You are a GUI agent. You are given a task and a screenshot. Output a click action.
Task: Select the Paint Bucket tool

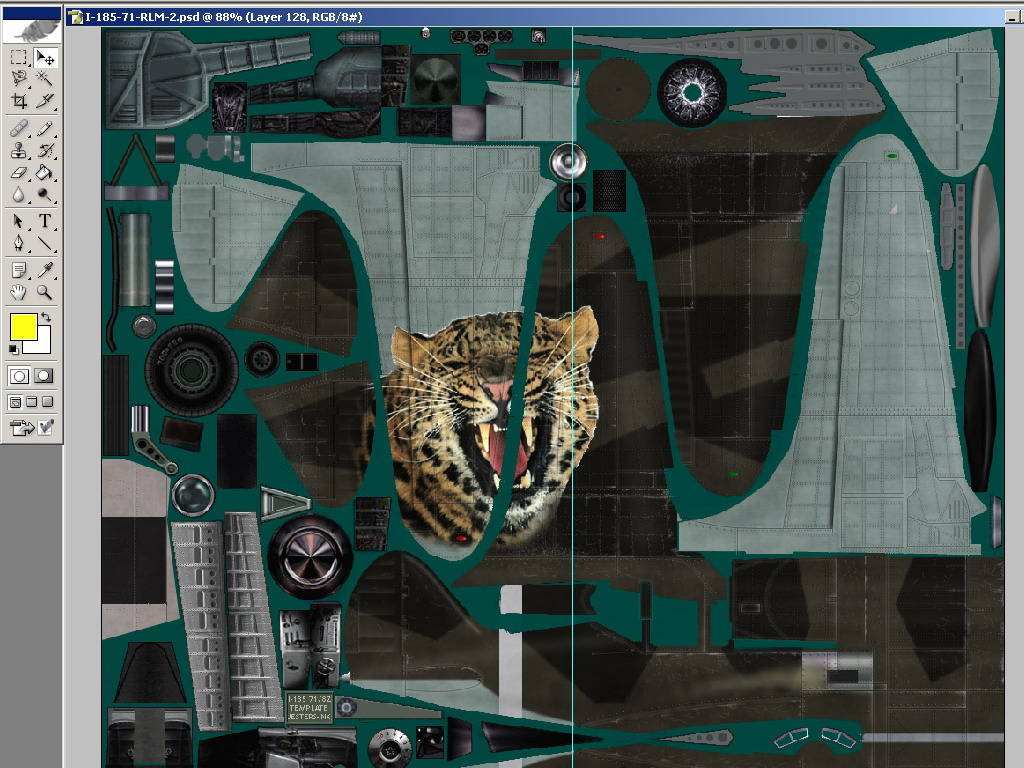click(44, 172)
